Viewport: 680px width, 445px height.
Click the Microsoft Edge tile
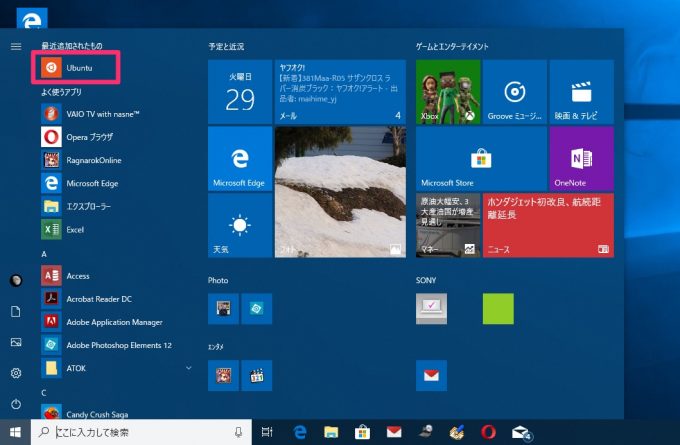pyautogui.click(x=240, y=159)
